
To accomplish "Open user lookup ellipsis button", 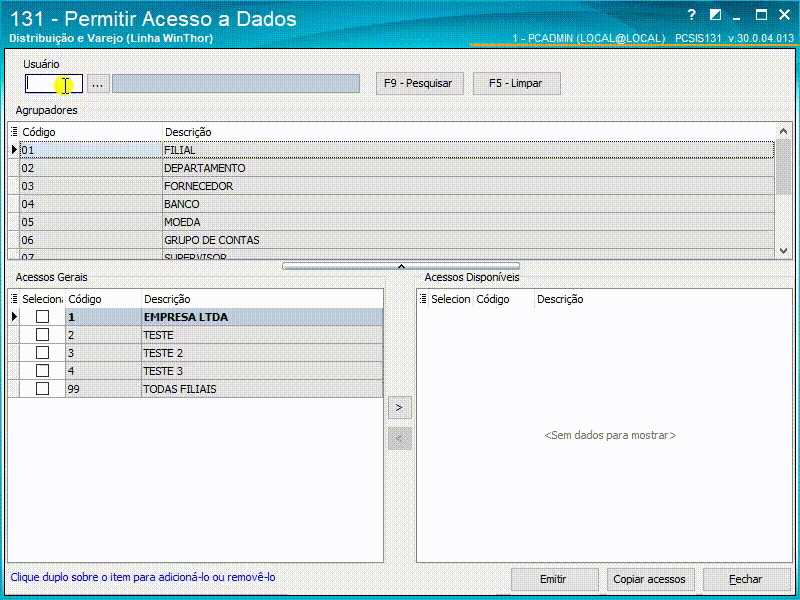I will coord(98,84).
